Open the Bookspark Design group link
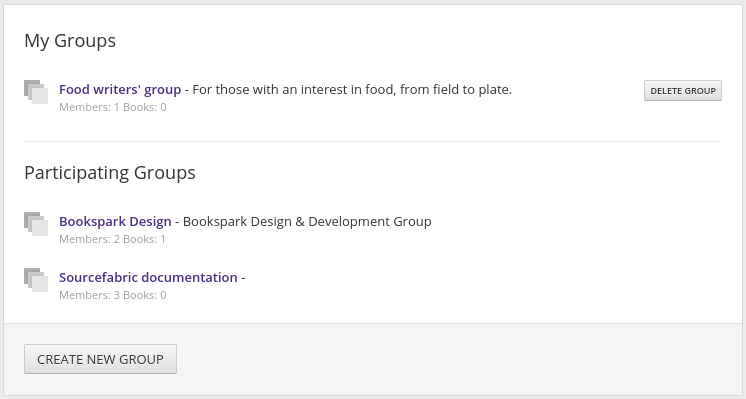The height and width of the screenshot is (399, 746). (x=115, y=222)
